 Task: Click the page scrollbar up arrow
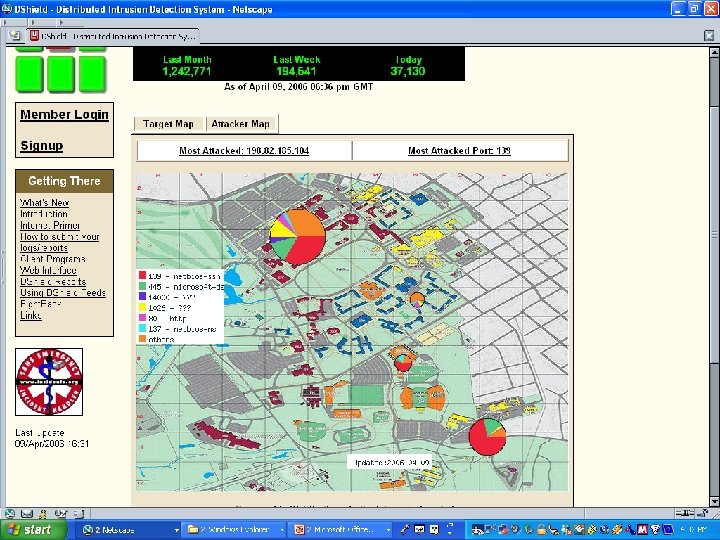(x=714, y=52)
